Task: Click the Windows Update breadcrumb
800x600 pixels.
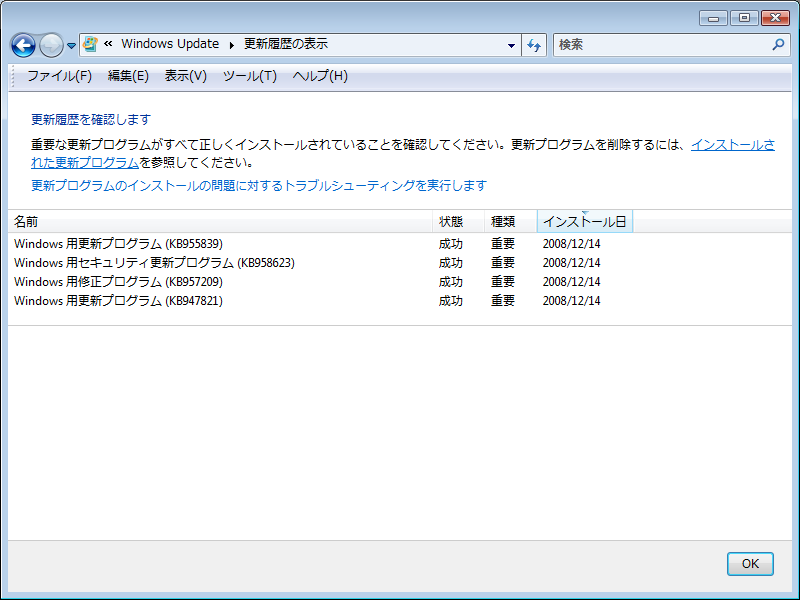Action: click(170, 44)
